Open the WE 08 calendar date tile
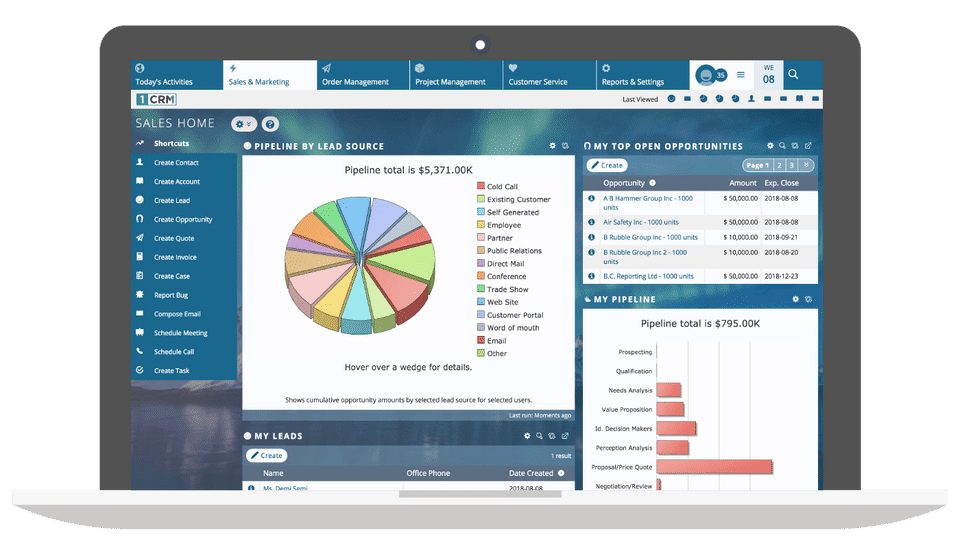This screenshot has height=554, width=960. pos(768,75)
